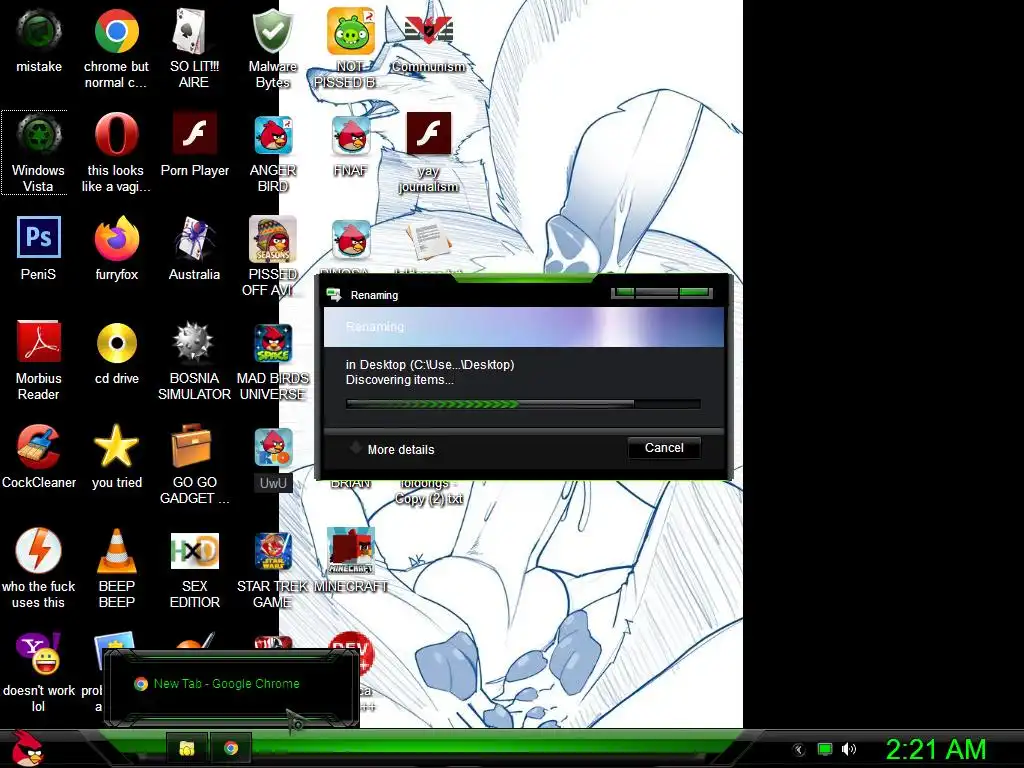Open the HxD hex editor icon
The width and height of the screenshot is (1024, 768).
(x=194, y=551)
